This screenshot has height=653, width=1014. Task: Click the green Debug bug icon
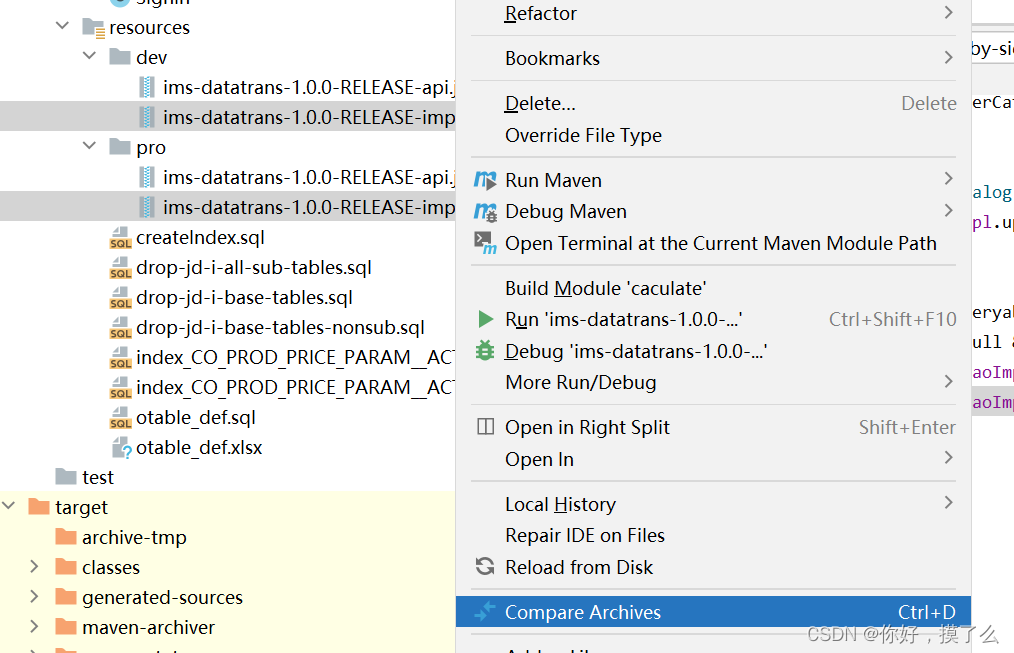point(485,350)
